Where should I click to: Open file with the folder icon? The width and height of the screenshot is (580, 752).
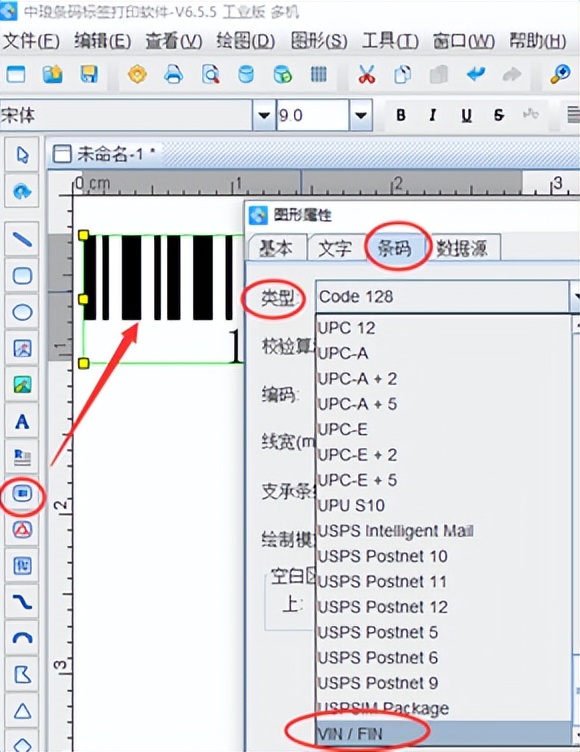point(53,74)
